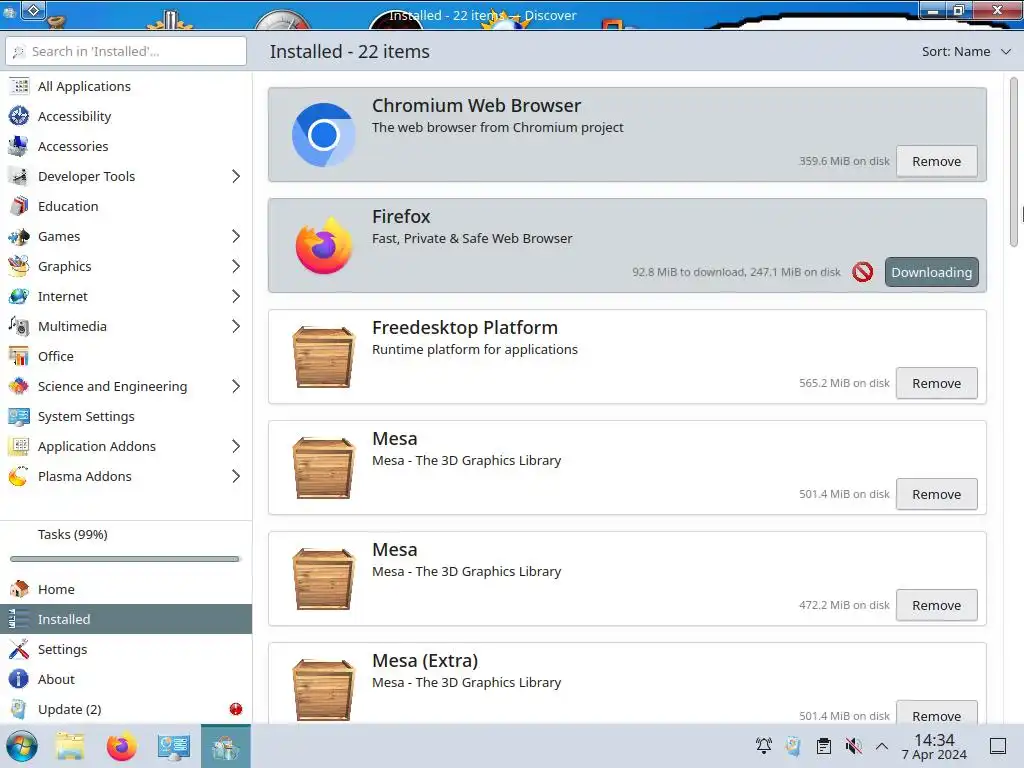
Task: Click the Education books icon
Action: 19,206
